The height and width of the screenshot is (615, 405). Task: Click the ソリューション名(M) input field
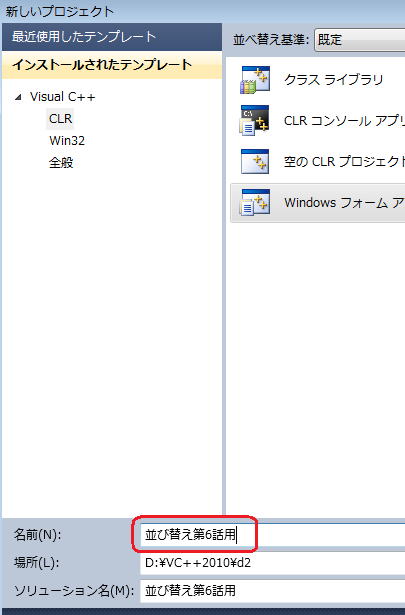coord(272,590)
